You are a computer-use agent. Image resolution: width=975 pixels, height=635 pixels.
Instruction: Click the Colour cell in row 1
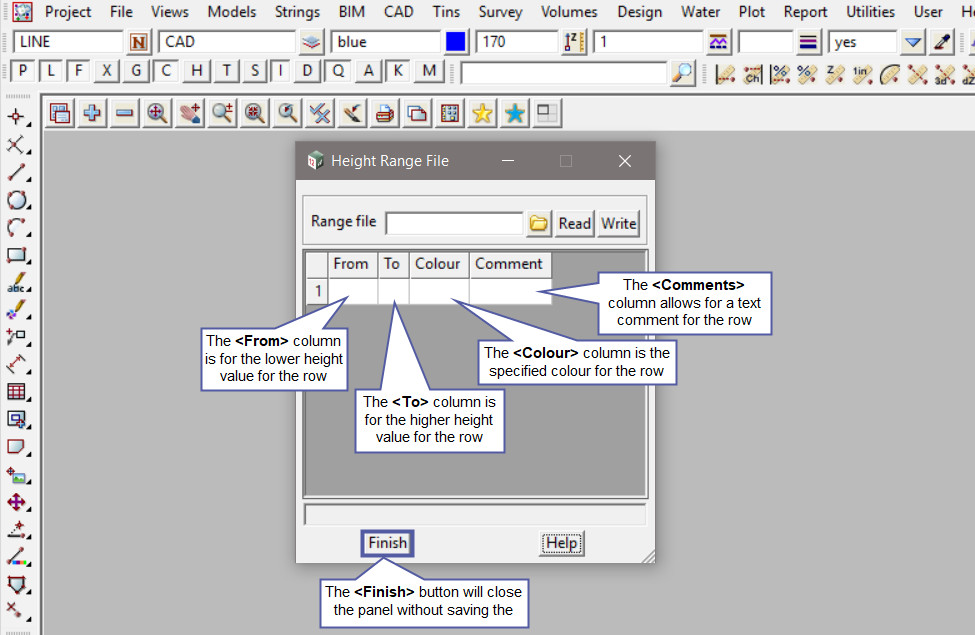[x=439, y=290]
